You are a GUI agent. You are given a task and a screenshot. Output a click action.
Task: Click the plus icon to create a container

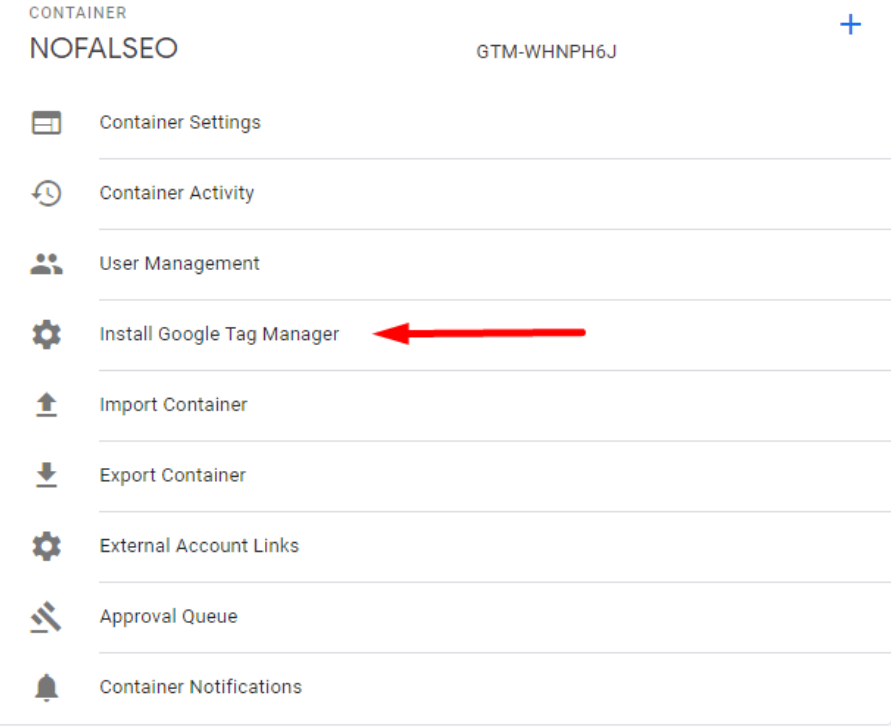click(851, 24)
